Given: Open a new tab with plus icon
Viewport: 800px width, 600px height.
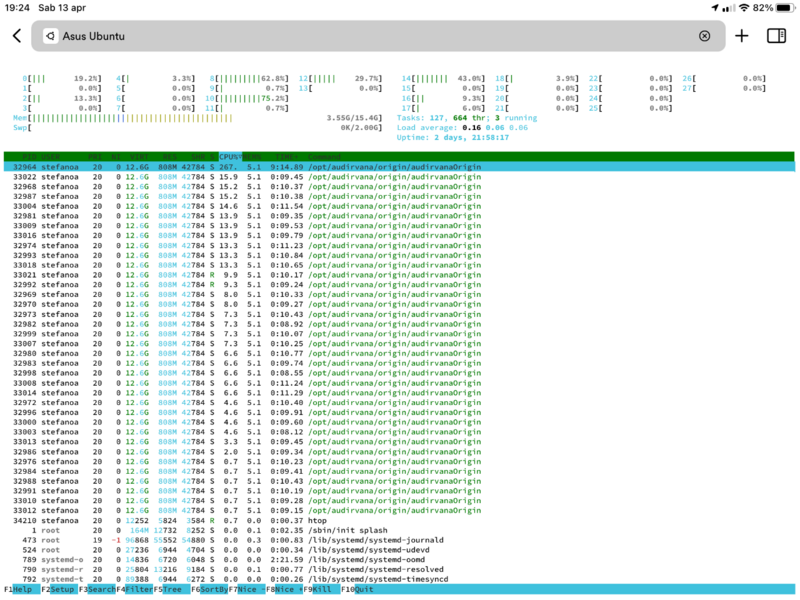Looking at the screenshot, I should point(741,36).
